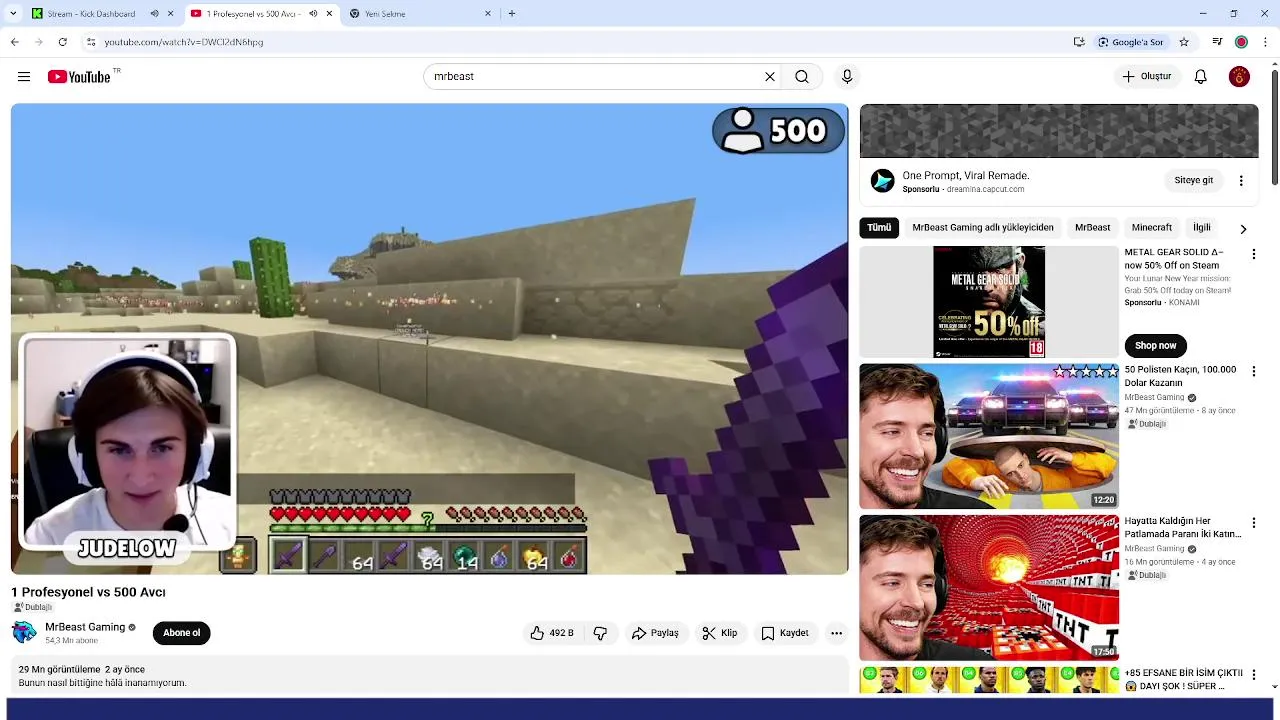
Task: Select the İlgili filter chip
Action: click(1202, 228)
